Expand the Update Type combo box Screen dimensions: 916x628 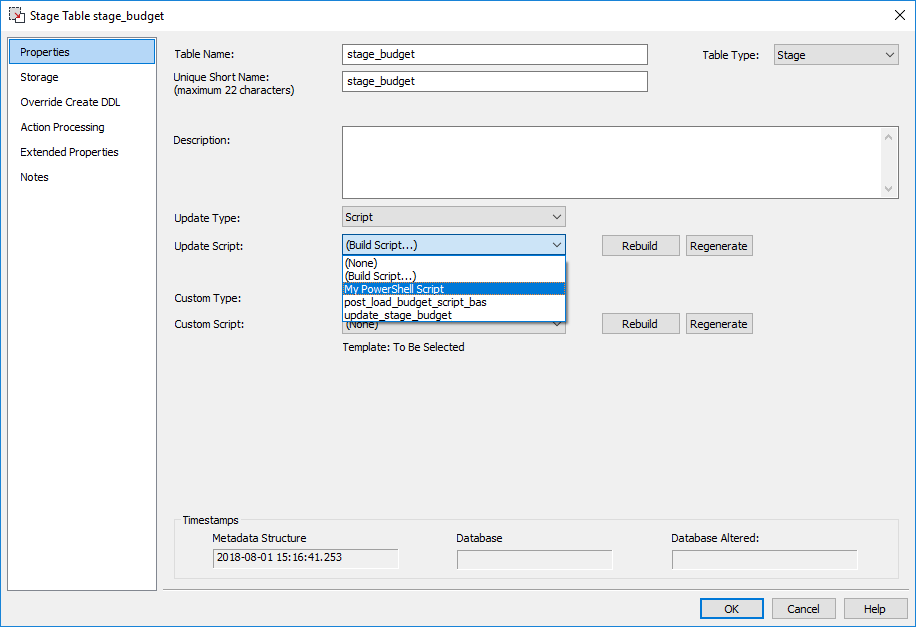(x=556, y=217)
